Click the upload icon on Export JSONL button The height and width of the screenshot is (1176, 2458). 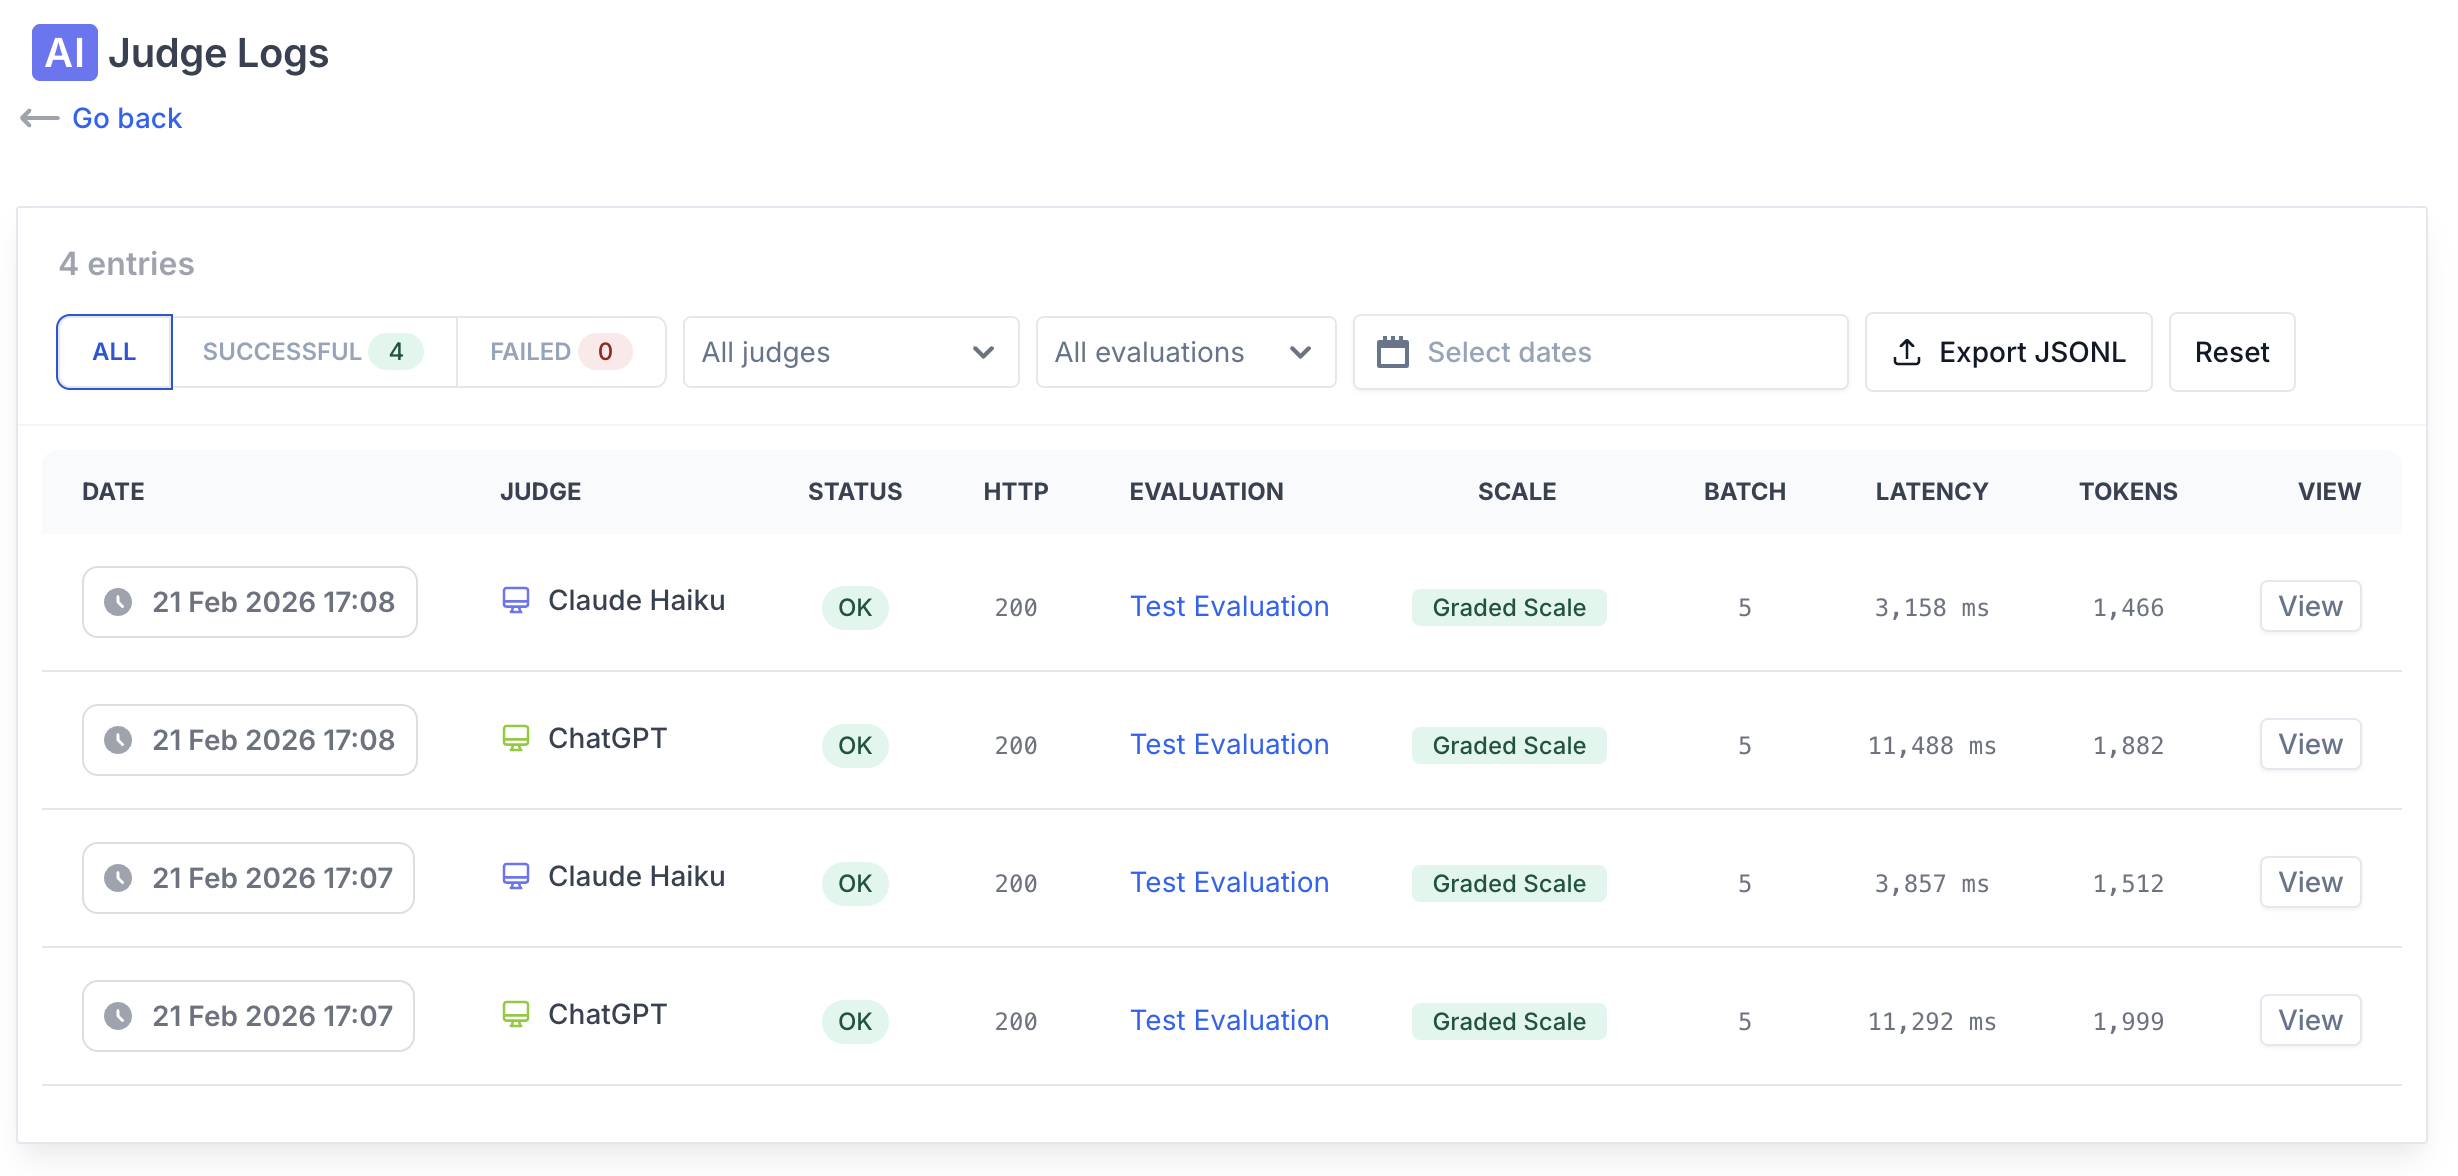click(1908, 352)
